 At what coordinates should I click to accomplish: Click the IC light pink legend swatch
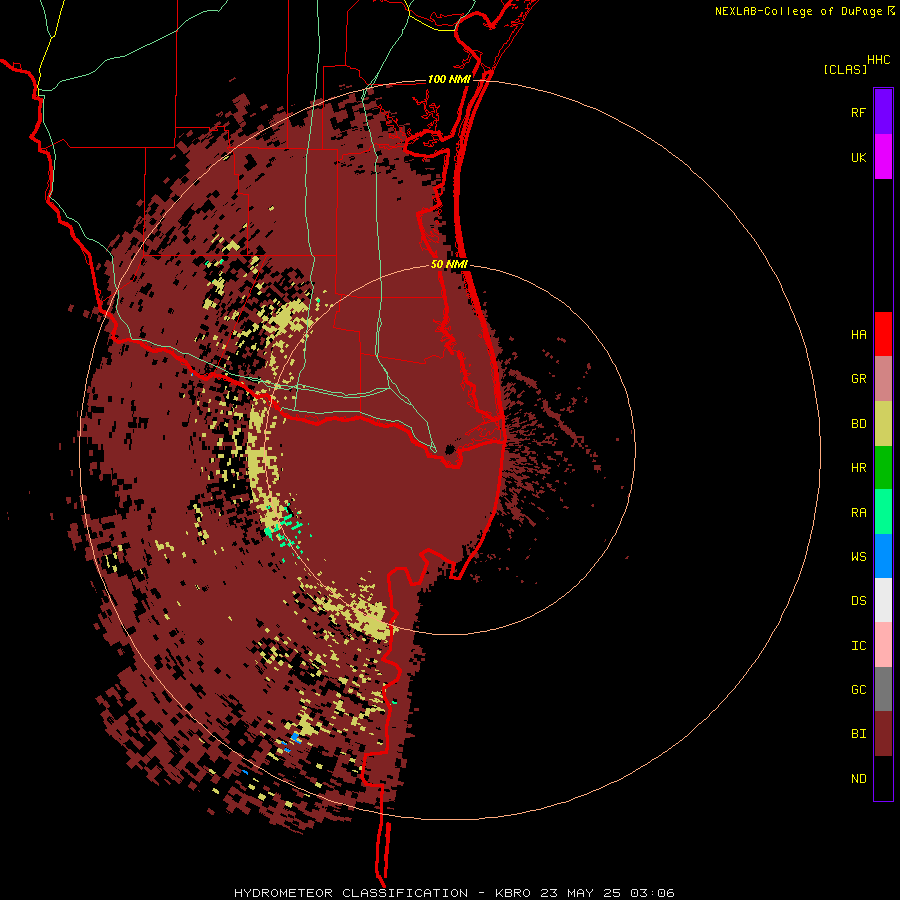coord(883,645)
